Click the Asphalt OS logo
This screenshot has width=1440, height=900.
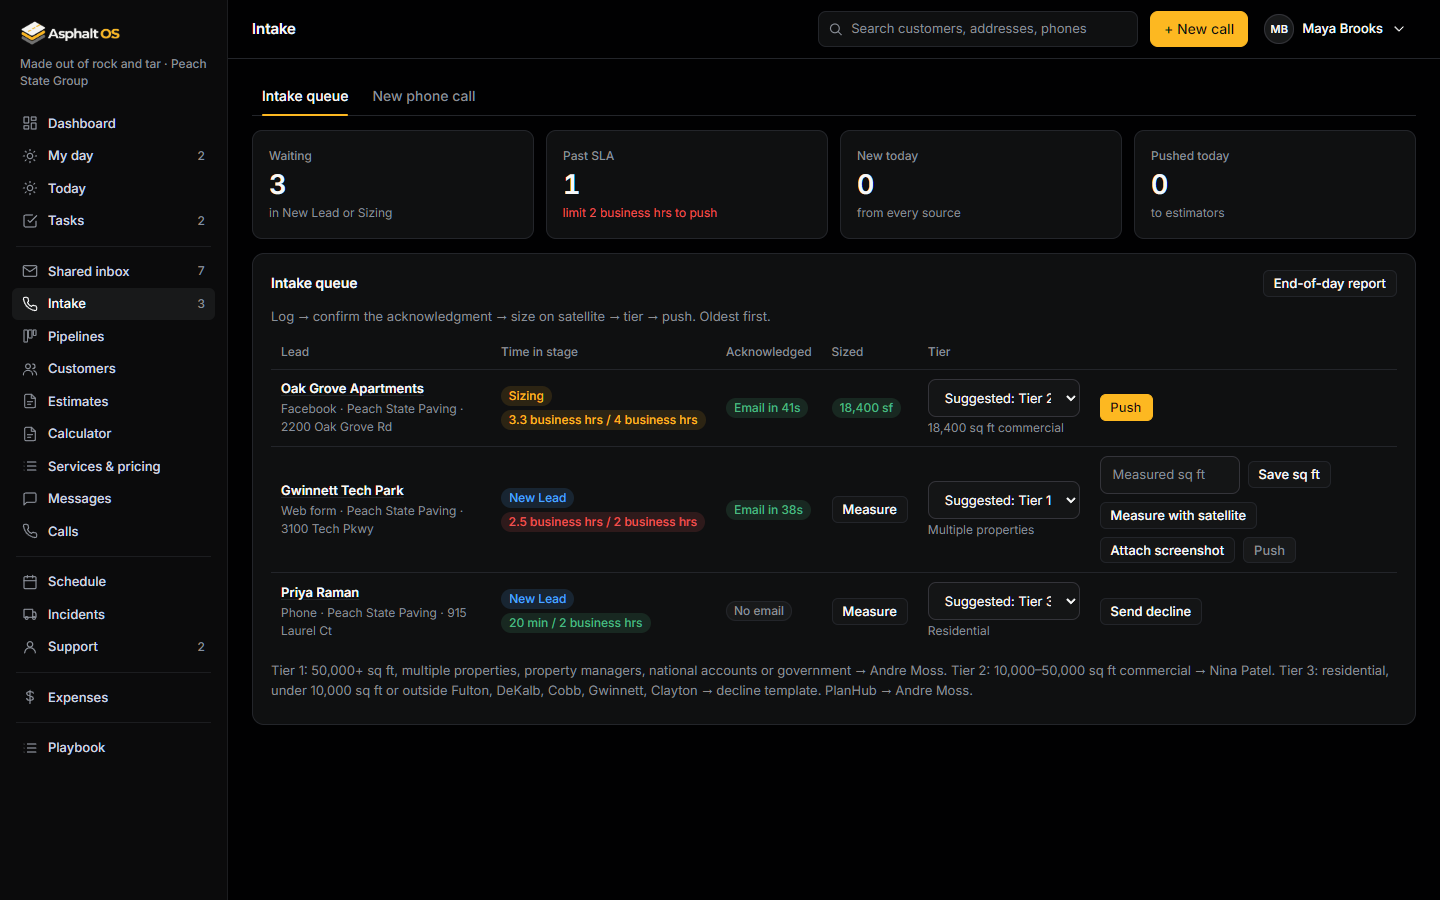tap(70, 33)
